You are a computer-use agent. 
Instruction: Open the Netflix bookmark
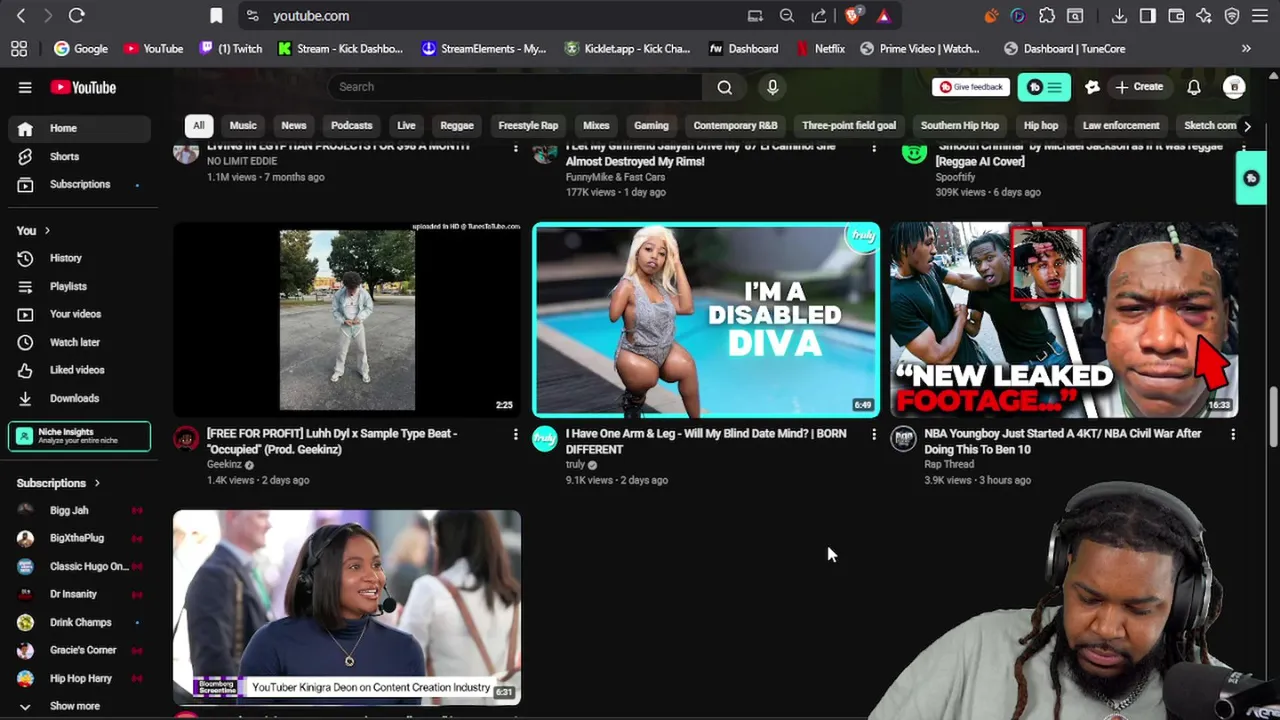(x=820, y=48)
